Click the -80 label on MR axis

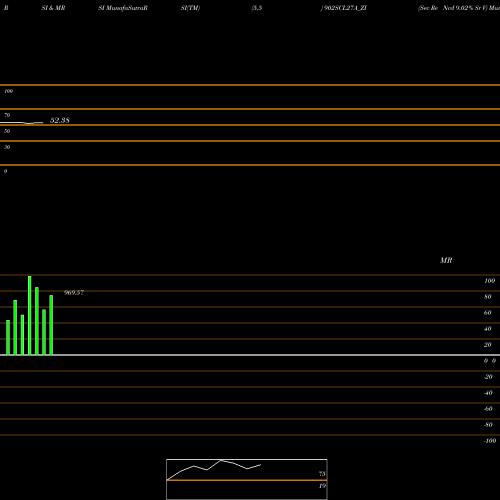(x=488, y=425)
